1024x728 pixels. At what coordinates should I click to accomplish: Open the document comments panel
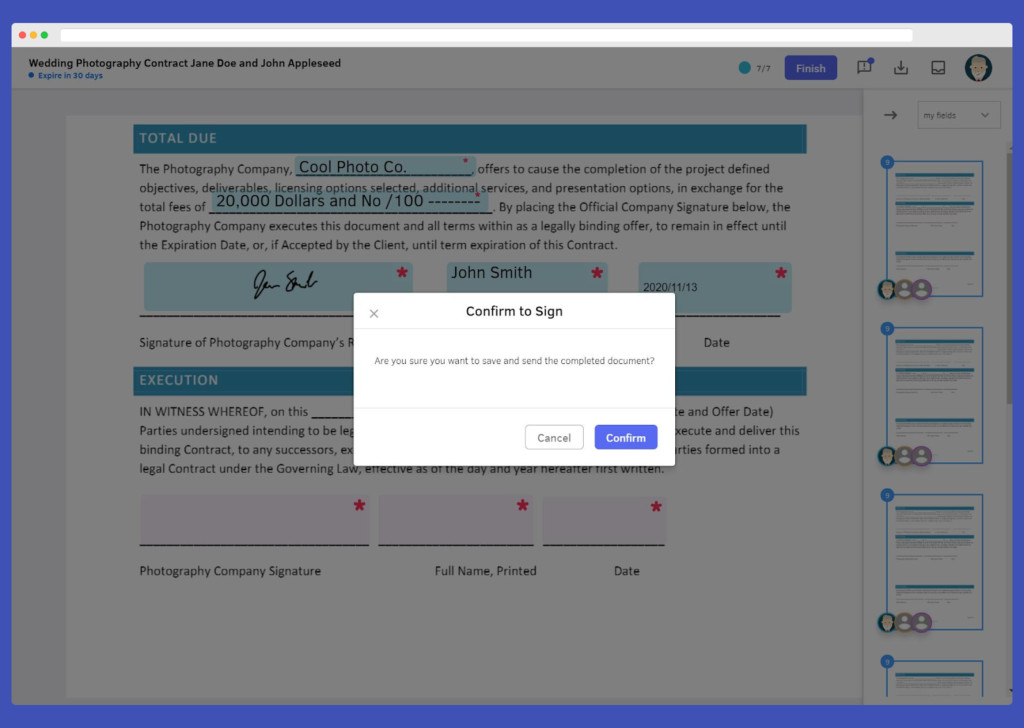864,67
